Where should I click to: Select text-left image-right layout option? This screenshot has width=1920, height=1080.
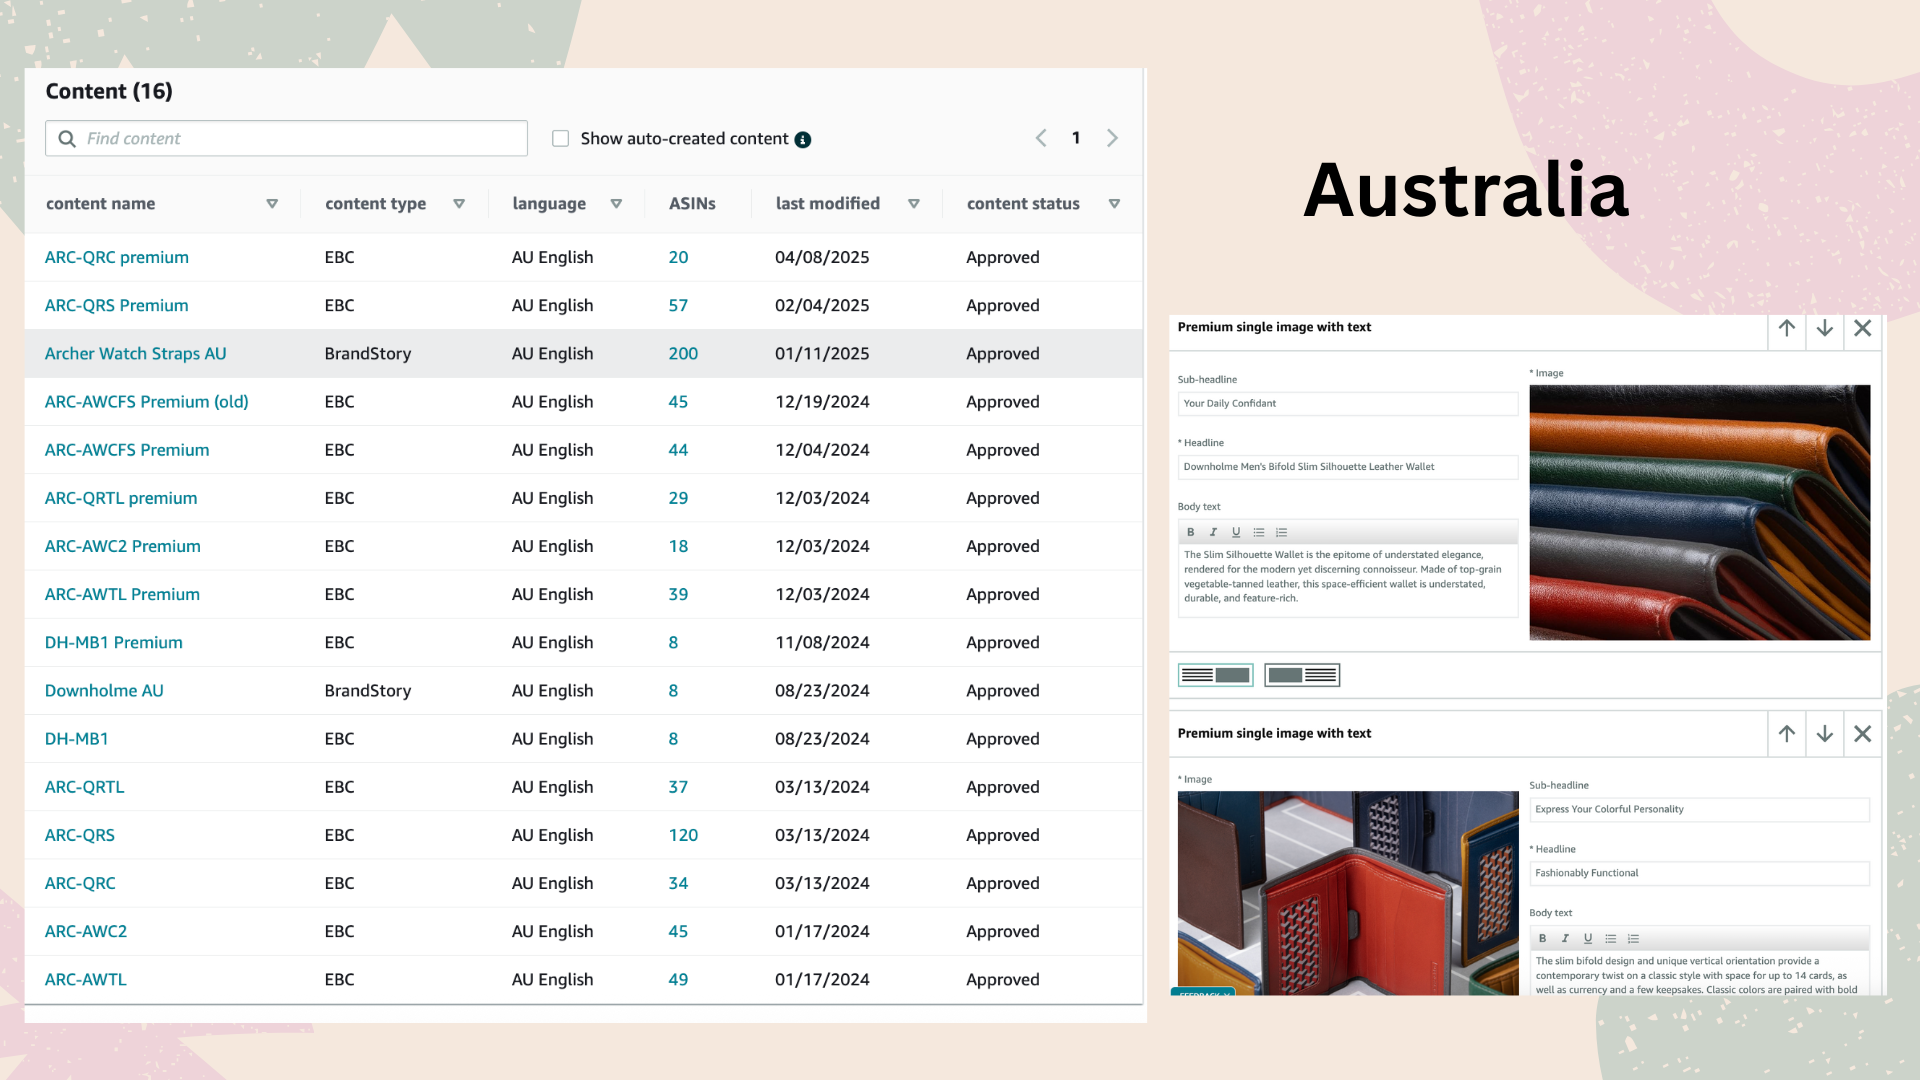[1215, 675]
